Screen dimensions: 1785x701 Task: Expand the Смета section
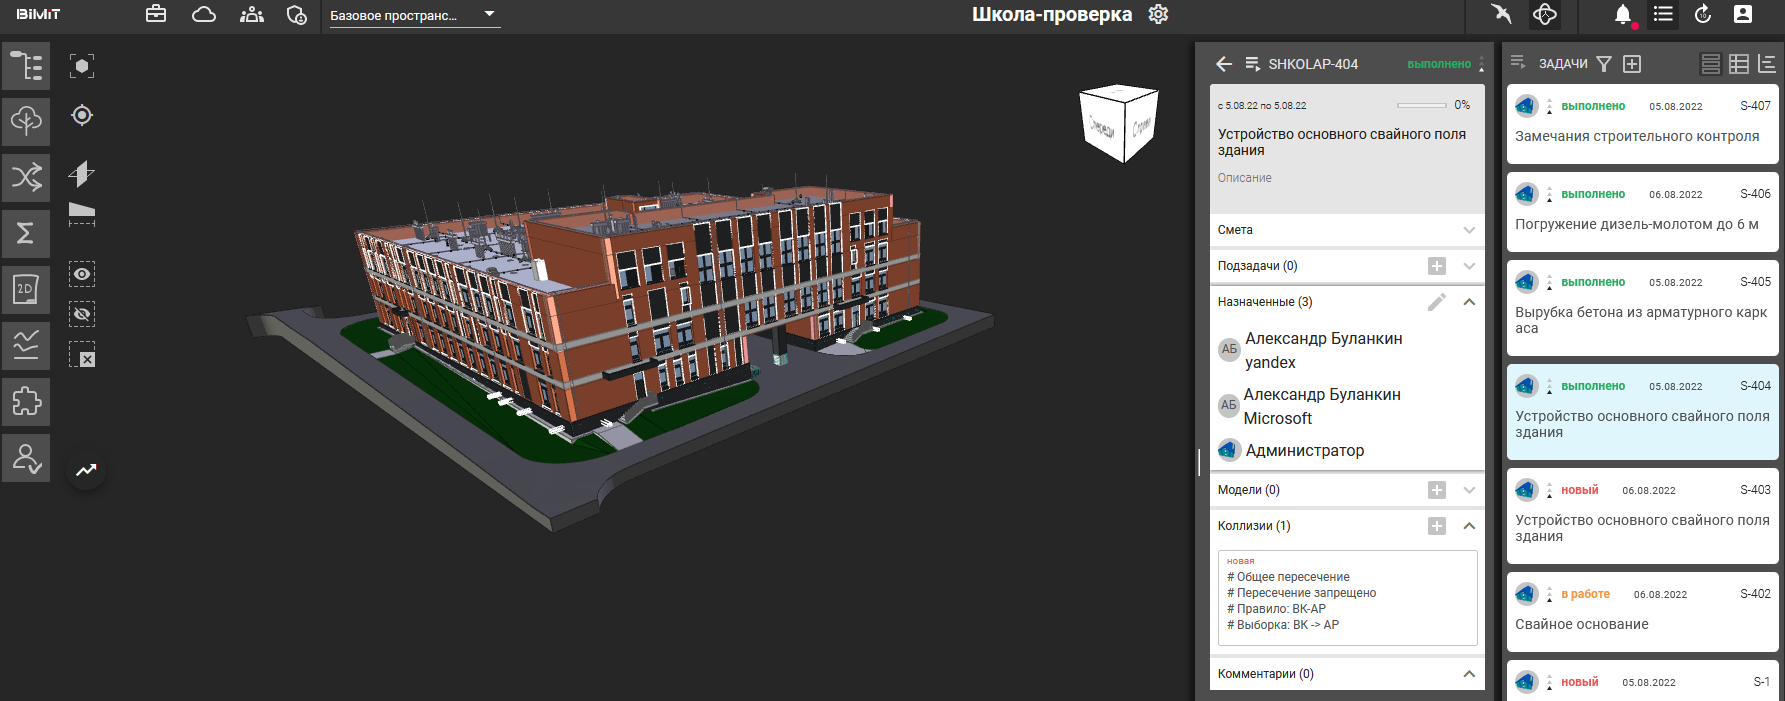[x=1469, y=230]
